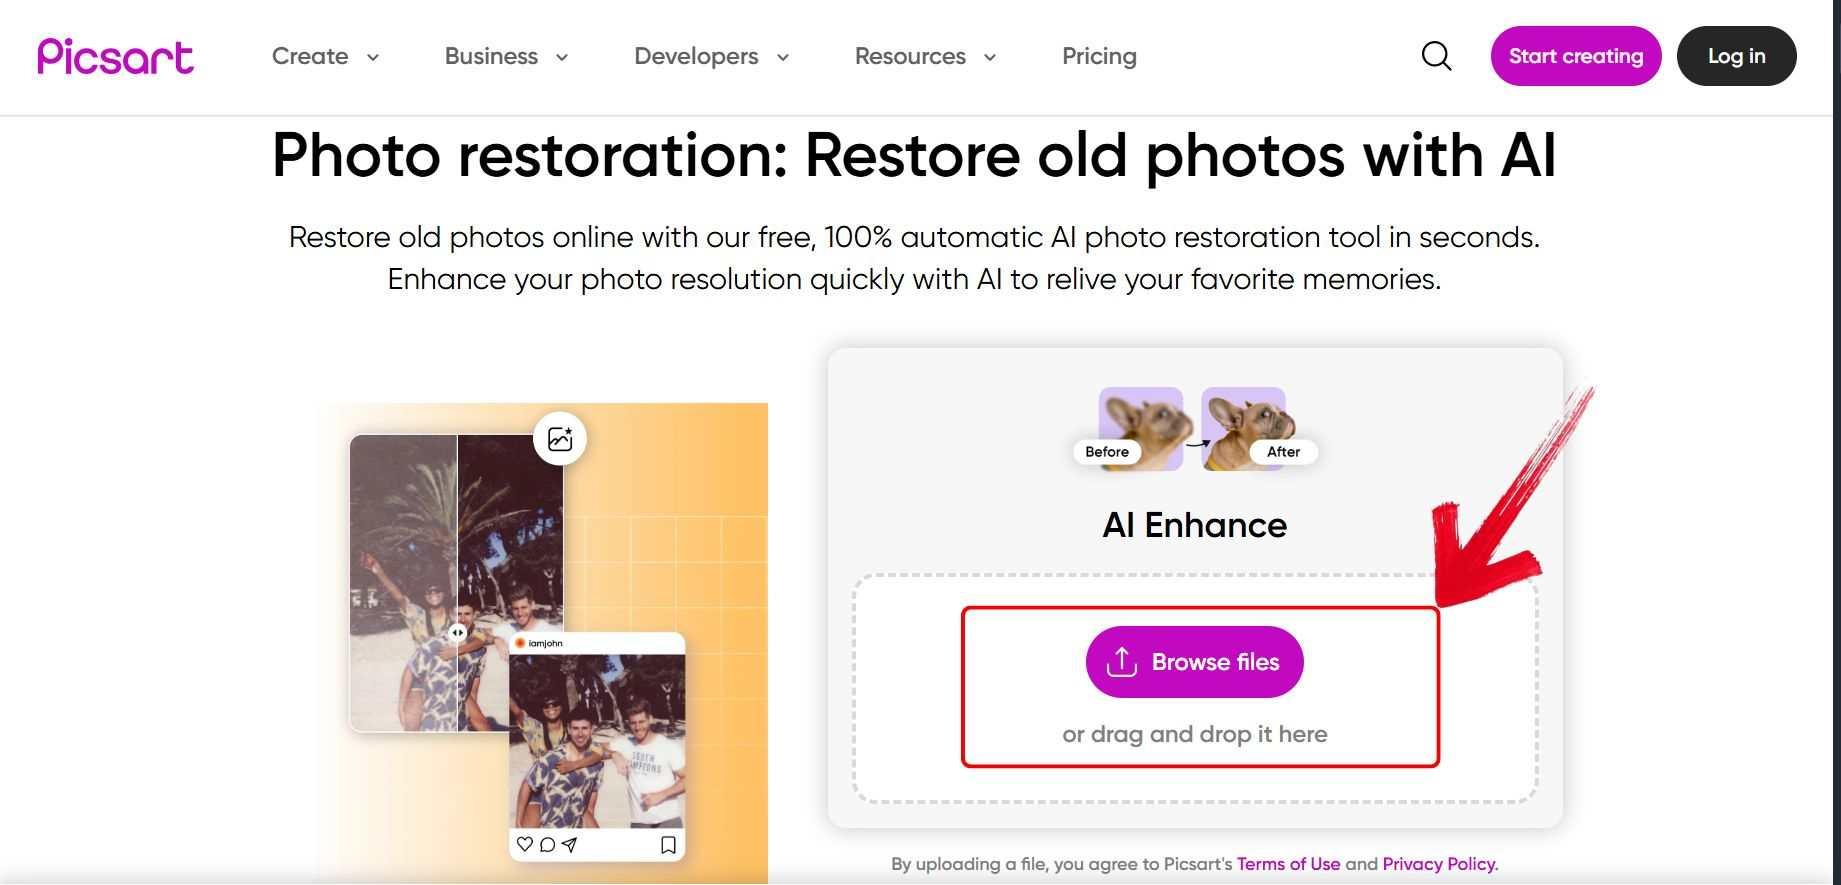Click the Picsart logo

[115, 57]
